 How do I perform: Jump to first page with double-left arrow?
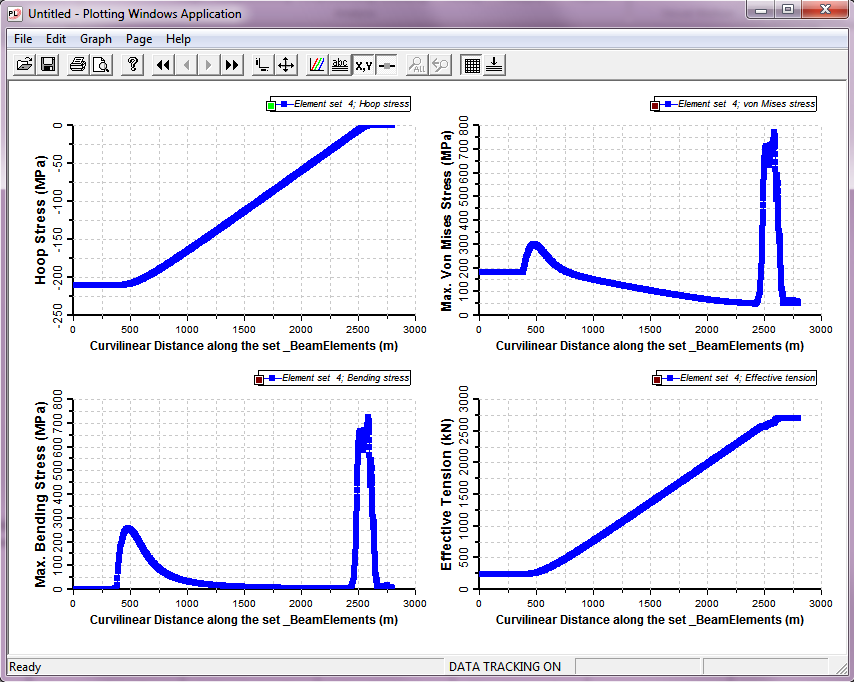(164, 65)
